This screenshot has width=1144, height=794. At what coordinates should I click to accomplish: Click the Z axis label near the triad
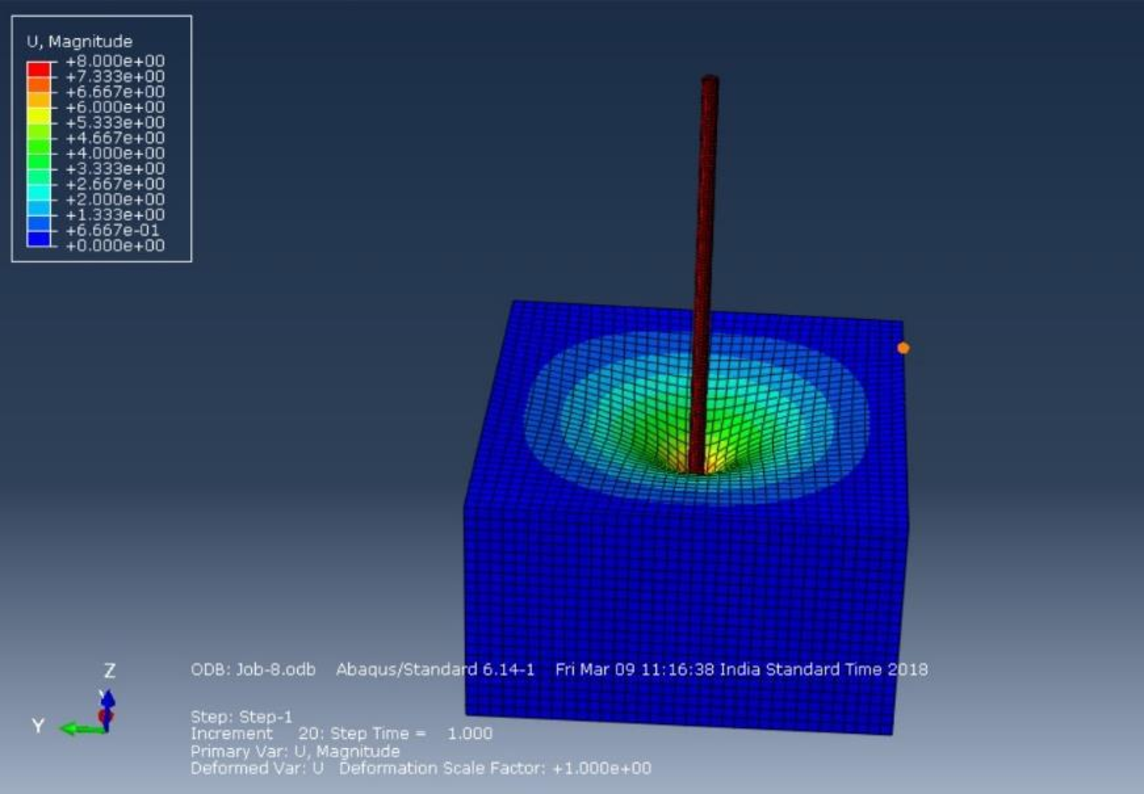[x=110, y=670]
